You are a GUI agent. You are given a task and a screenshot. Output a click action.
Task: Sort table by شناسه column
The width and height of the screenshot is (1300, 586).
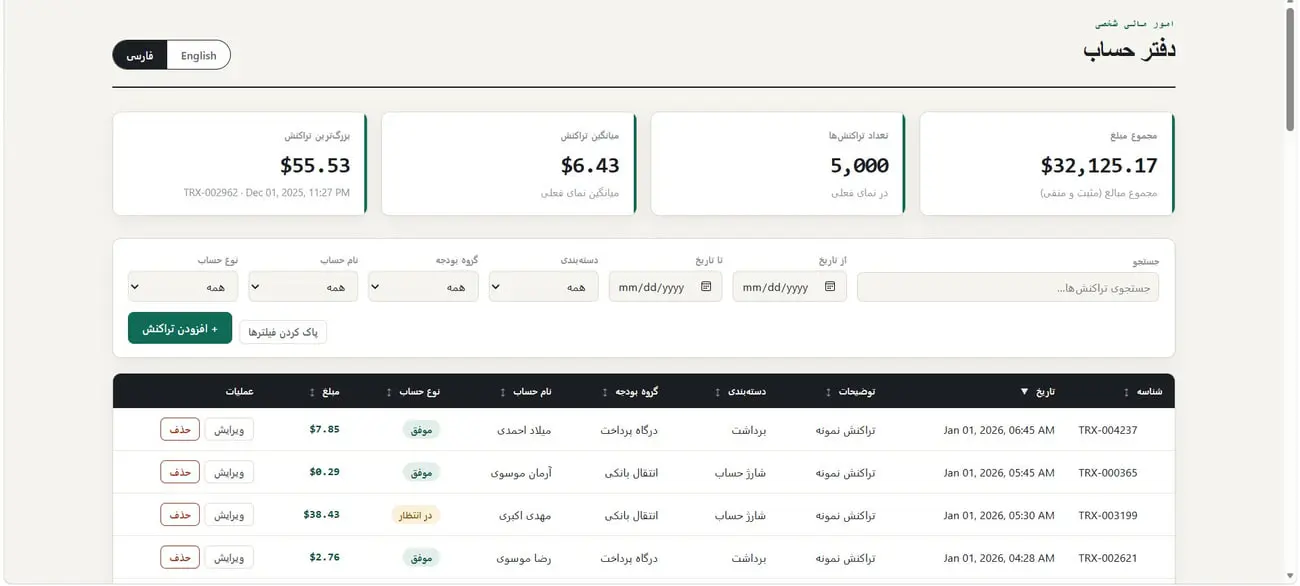point(1143,391)
